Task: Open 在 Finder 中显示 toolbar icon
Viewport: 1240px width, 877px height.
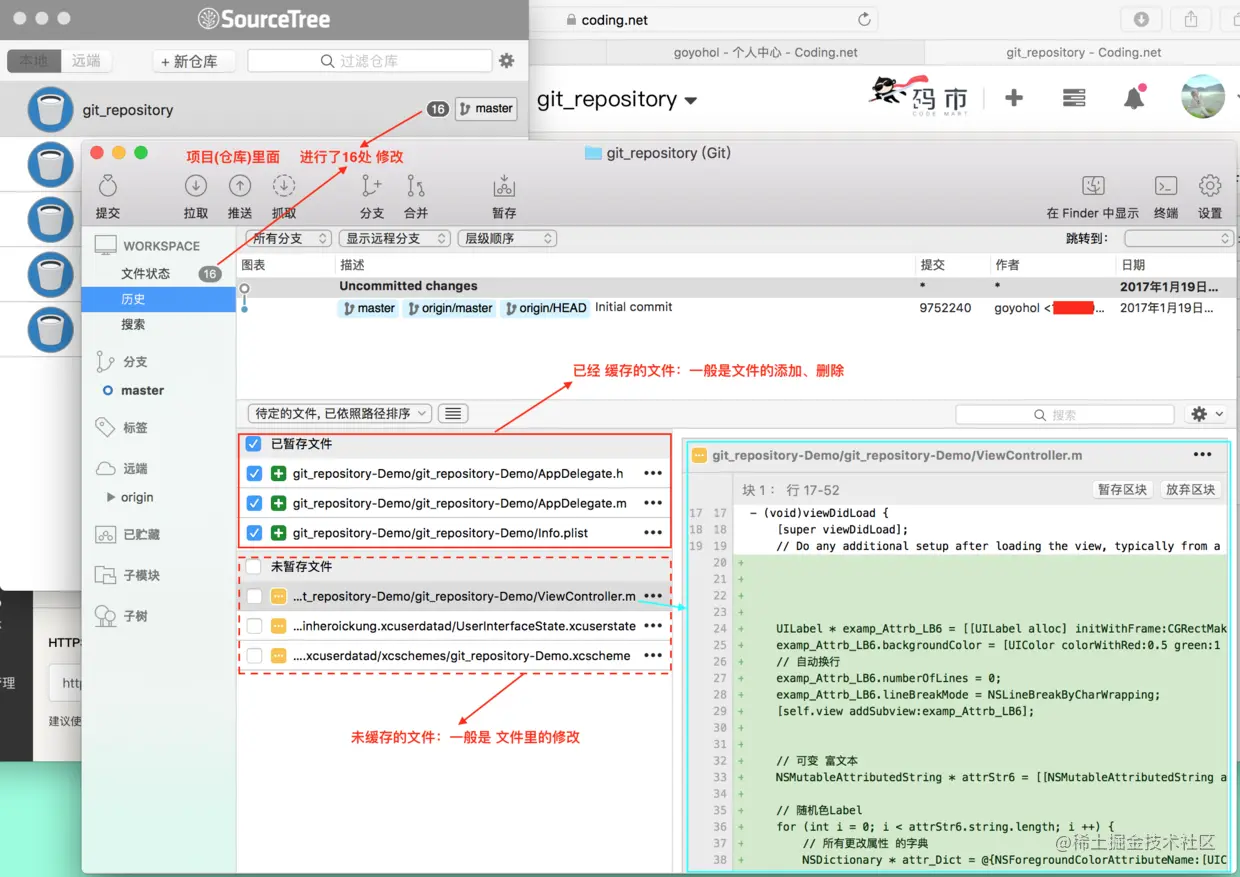Action: tap(1093, 186)
